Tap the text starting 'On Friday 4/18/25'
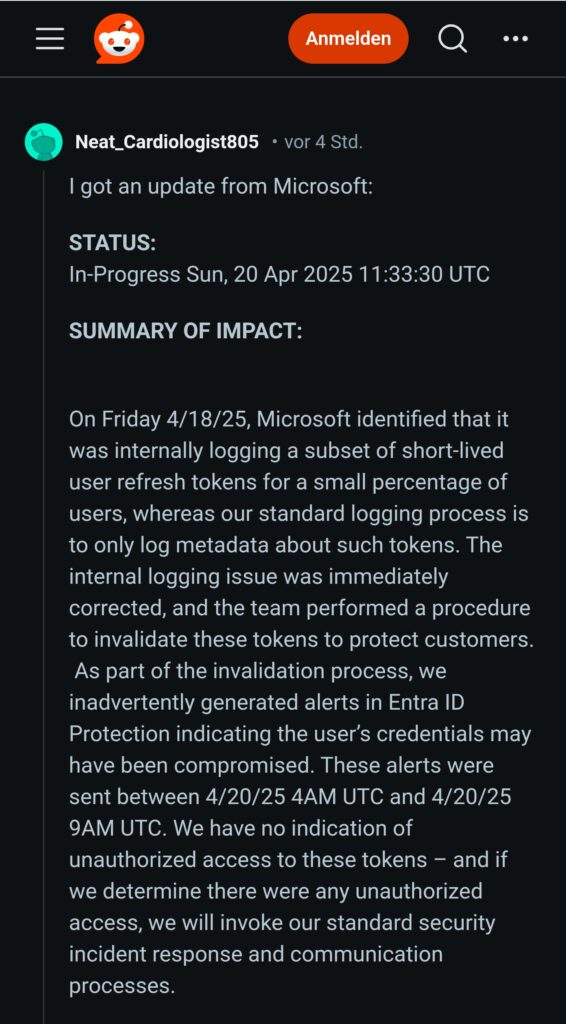Viewport: 566px width, 1024px height. point(159,419)
